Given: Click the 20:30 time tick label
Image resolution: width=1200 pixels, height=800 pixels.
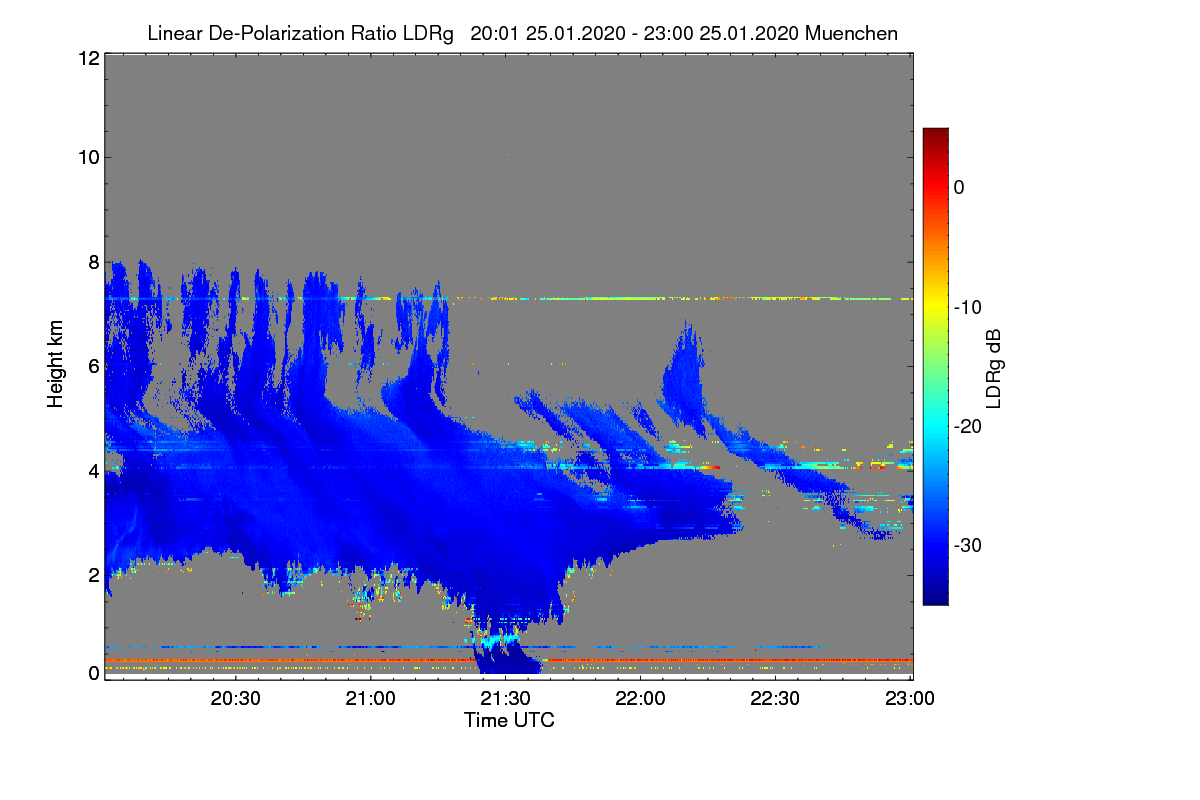Looking at the screenshot, I should click(236, 698).
